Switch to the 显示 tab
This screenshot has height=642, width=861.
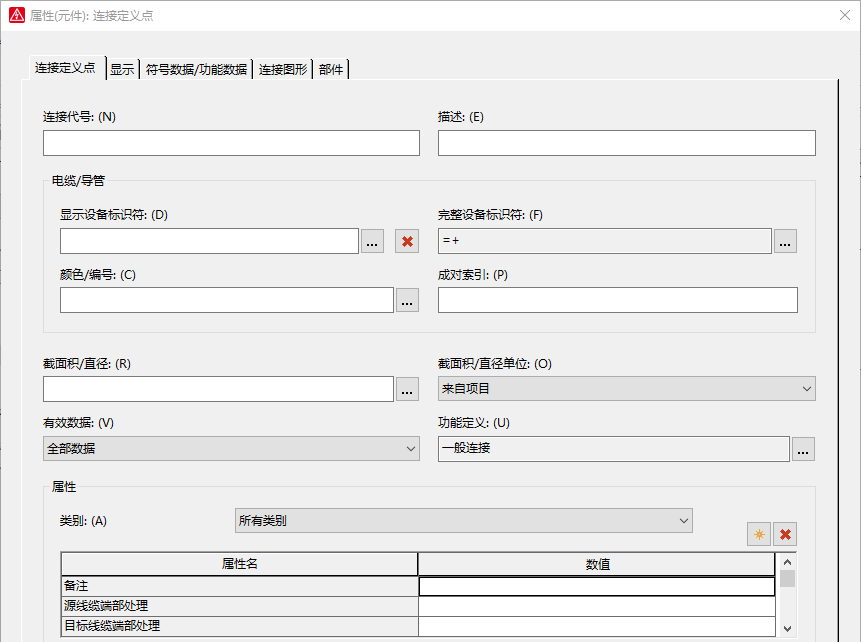pyautogui.click(x=122, y=69)
